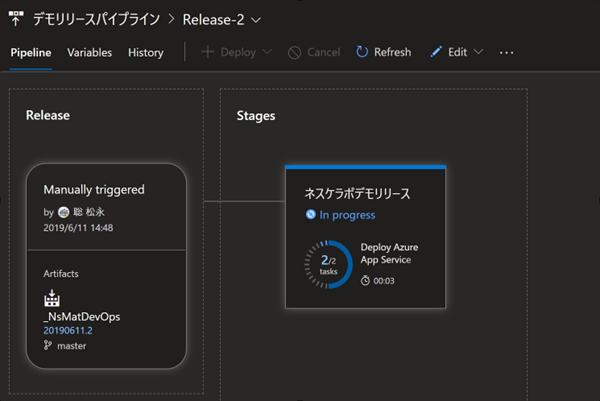Screen dimensions: 600x401
Task: Click the Manually triggered heading
Action: [94, 190]
